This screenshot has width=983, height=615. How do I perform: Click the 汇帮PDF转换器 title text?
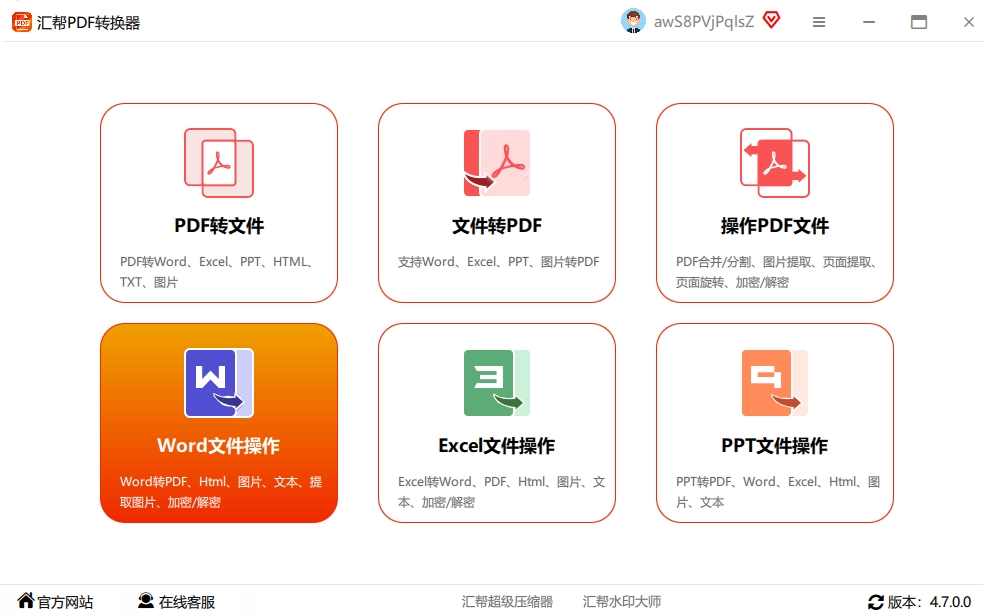point(88,23)
